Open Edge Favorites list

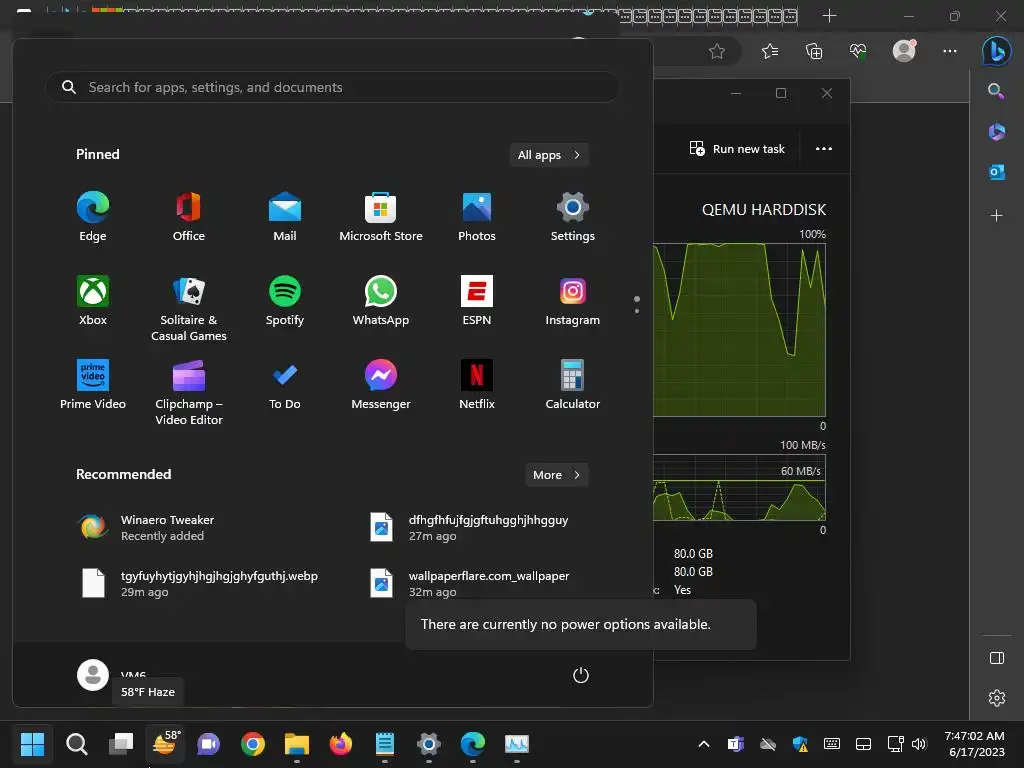[770, 51]
